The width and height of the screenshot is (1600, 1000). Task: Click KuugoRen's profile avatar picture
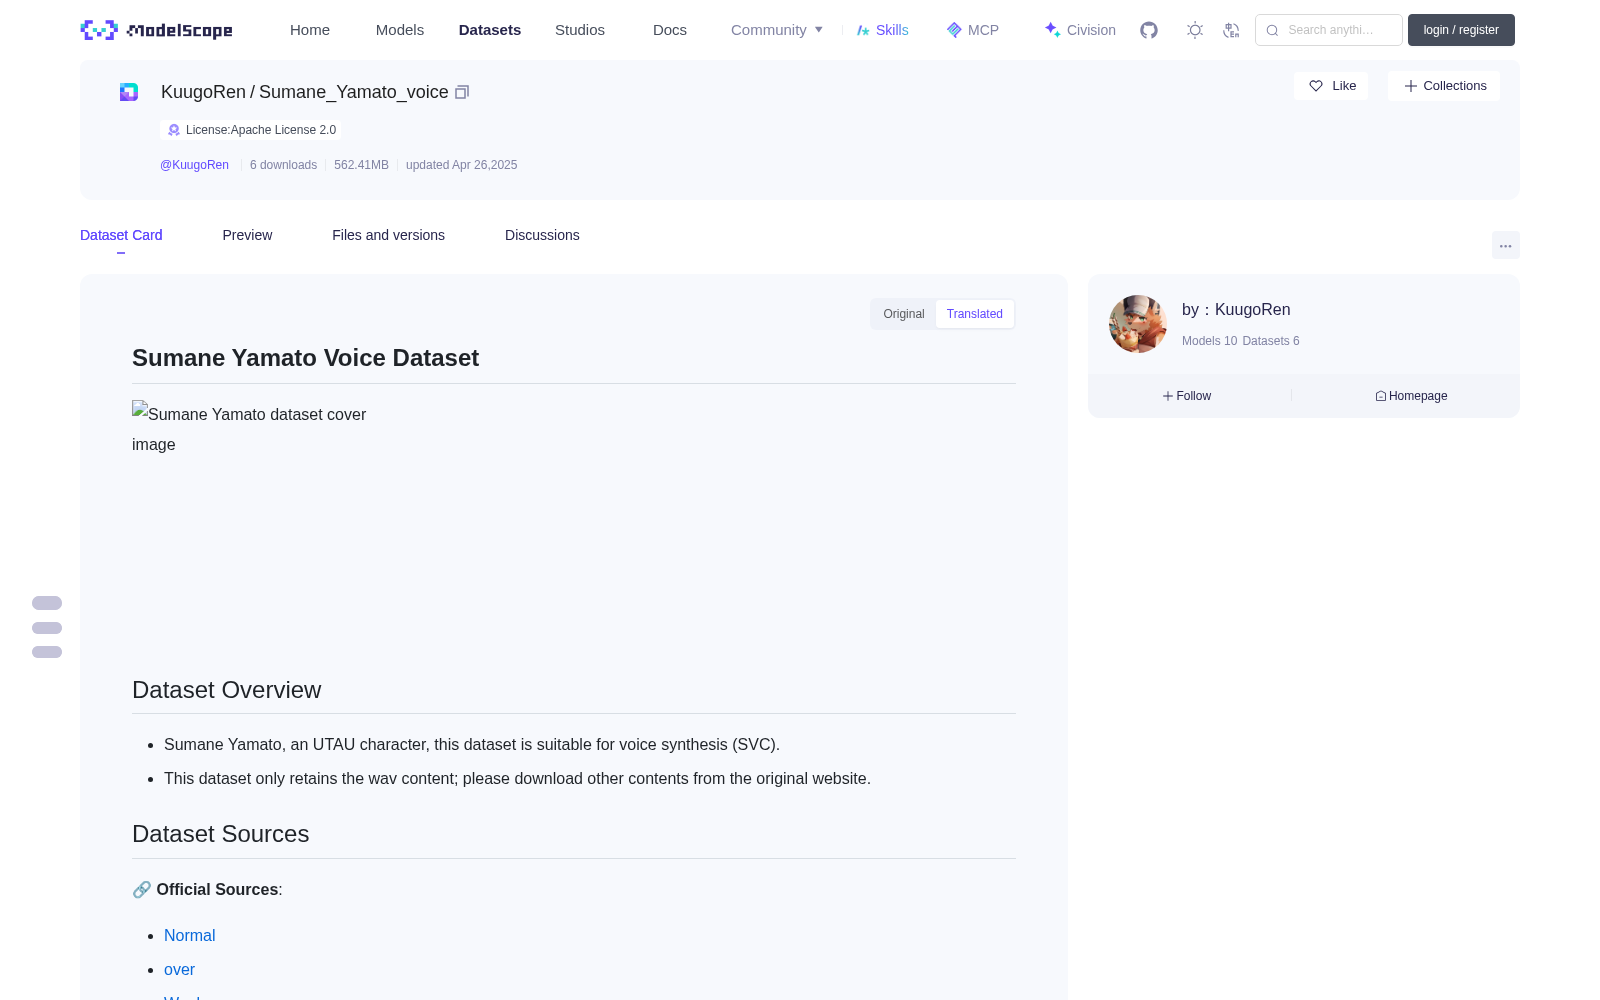[x=1138, y=324]
